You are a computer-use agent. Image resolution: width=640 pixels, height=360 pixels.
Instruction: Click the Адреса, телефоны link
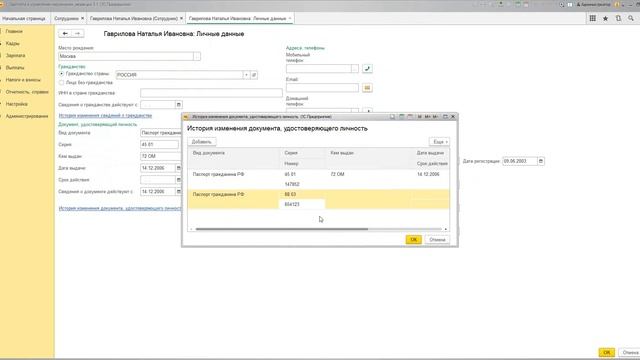click(x=305, y=48)
